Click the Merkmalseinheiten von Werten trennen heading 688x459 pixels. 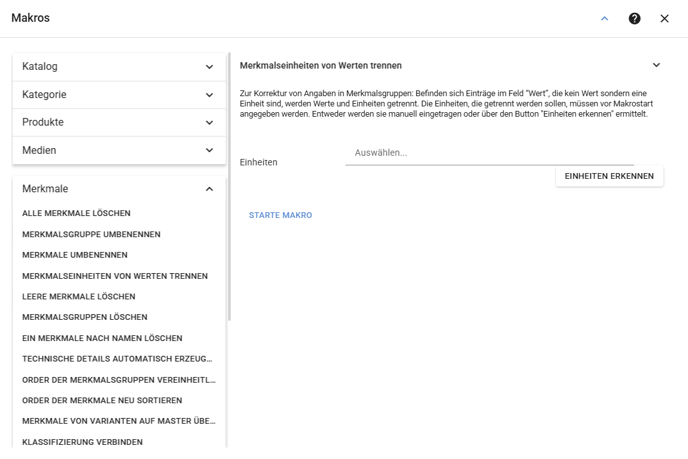pos(321,66)
